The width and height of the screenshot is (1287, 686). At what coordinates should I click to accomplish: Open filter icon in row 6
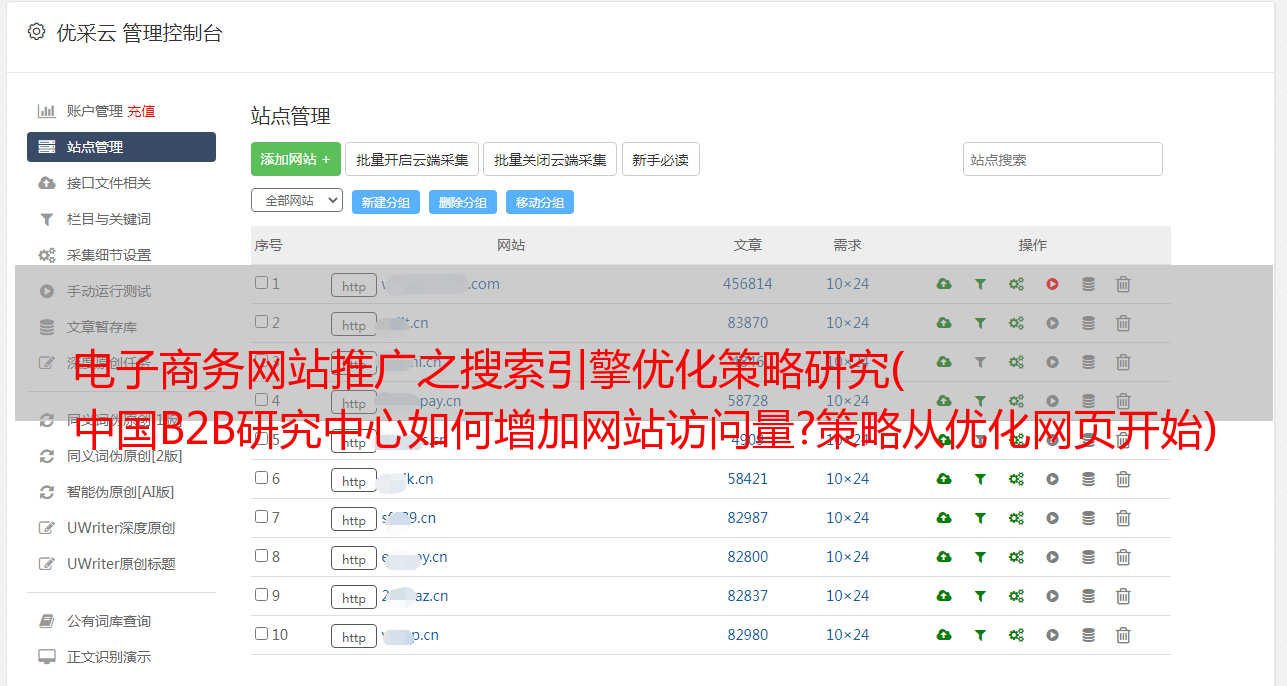(x=980, y=479)
